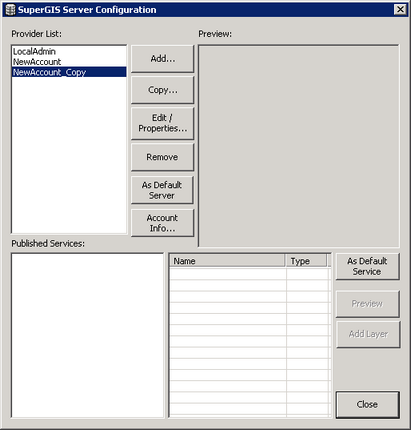Sort the table by the Name column
This screenshot has height=430, width=411.
click(x=227, y=261)
